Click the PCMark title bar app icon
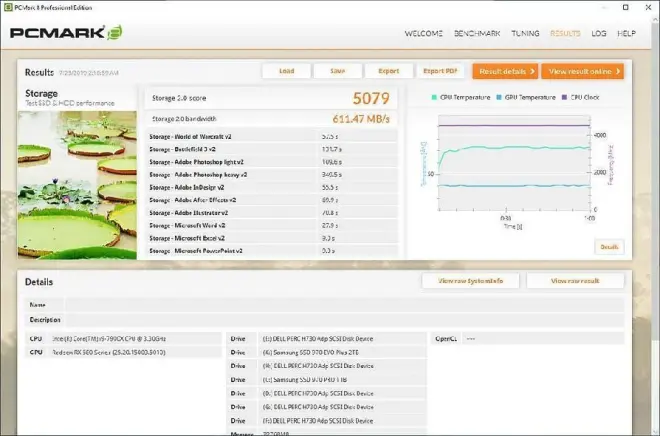The height and width of the screenshot is (436, 660). [8, 7]
